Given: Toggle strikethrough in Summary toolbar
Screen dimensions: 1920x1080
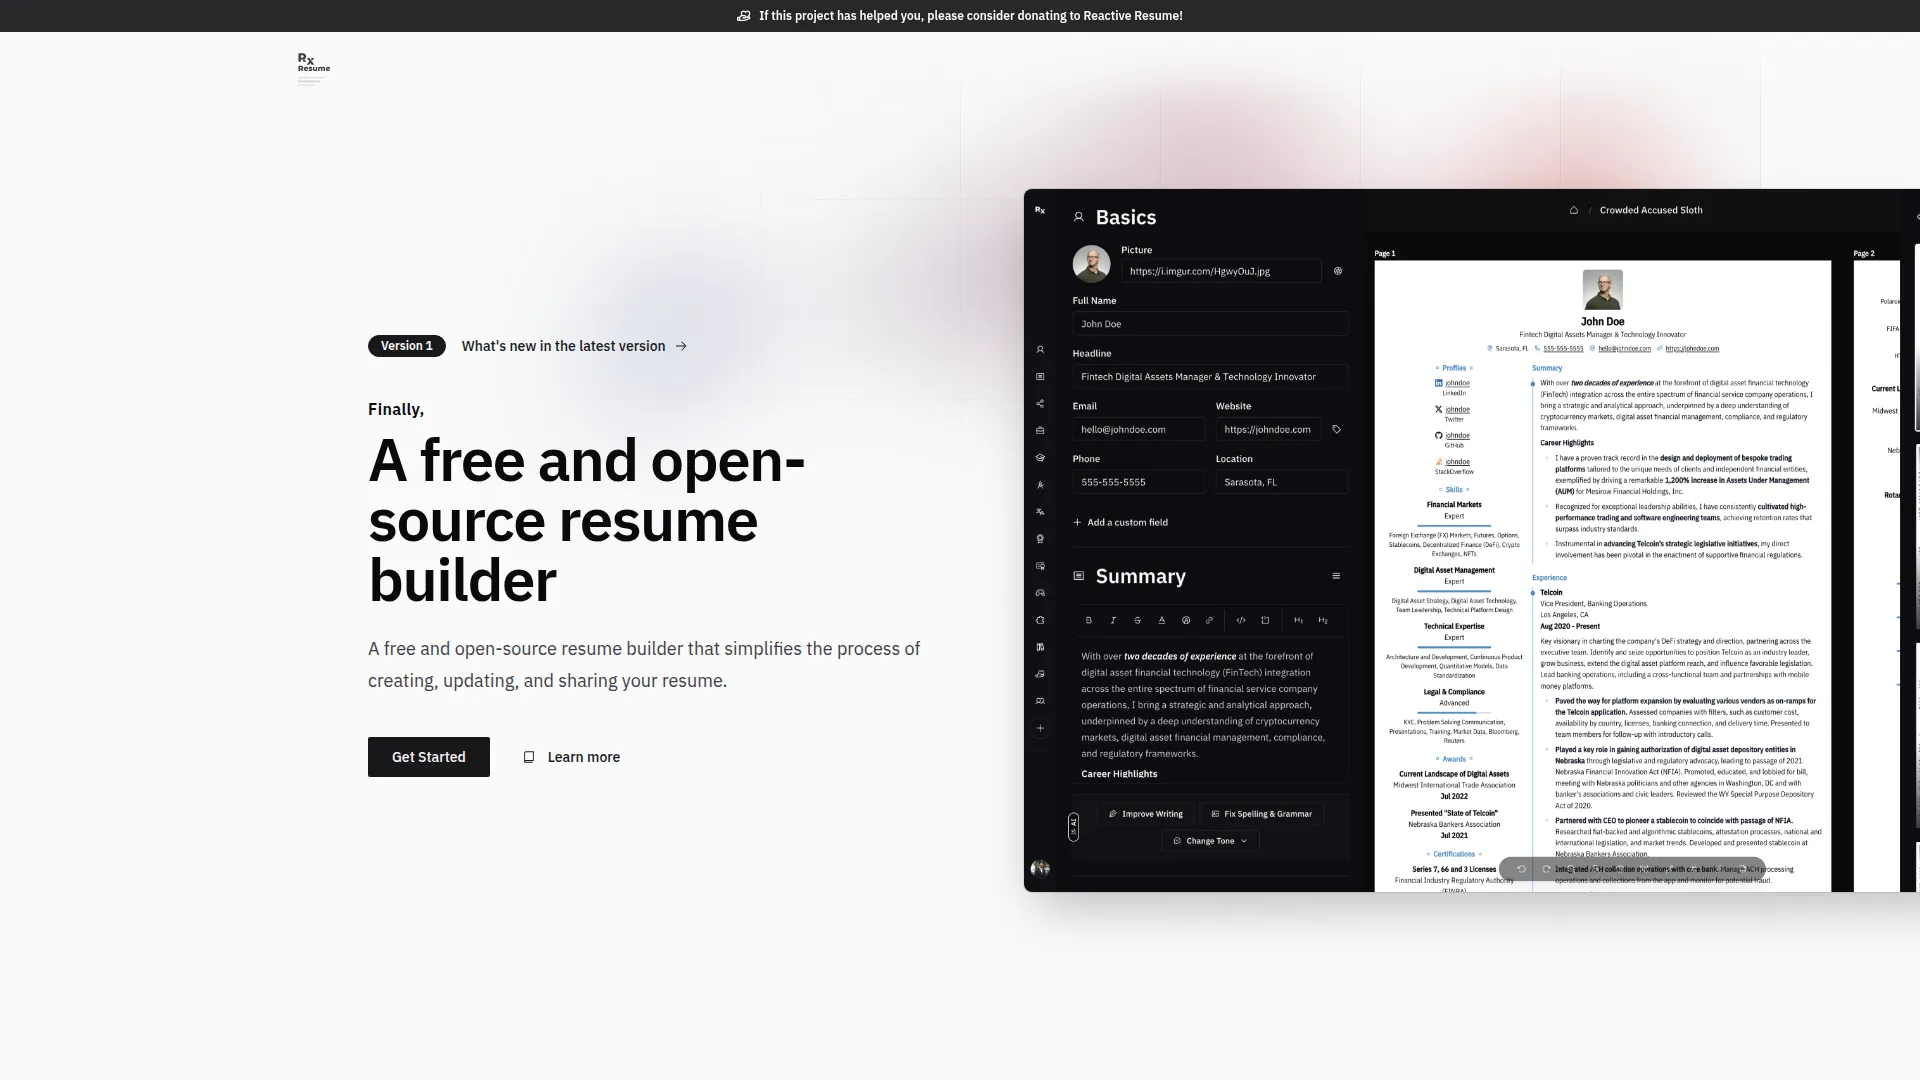Looking at the screenshot, I should [1137, 620].
